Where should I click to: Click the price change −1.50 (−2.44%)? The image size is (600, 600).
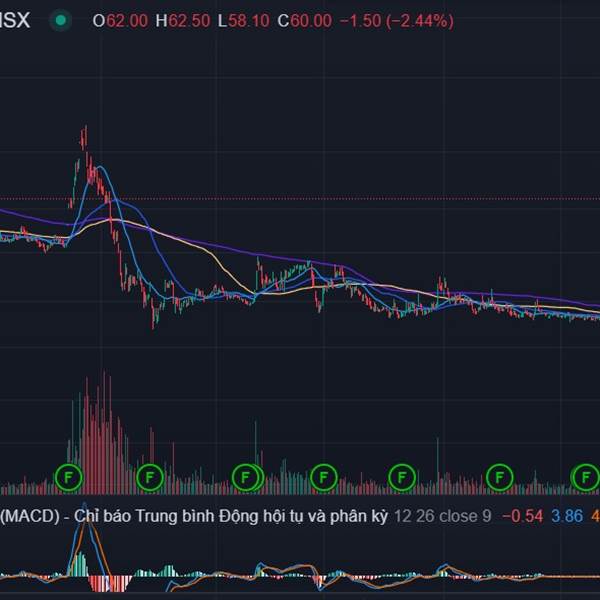click(397, 21)
